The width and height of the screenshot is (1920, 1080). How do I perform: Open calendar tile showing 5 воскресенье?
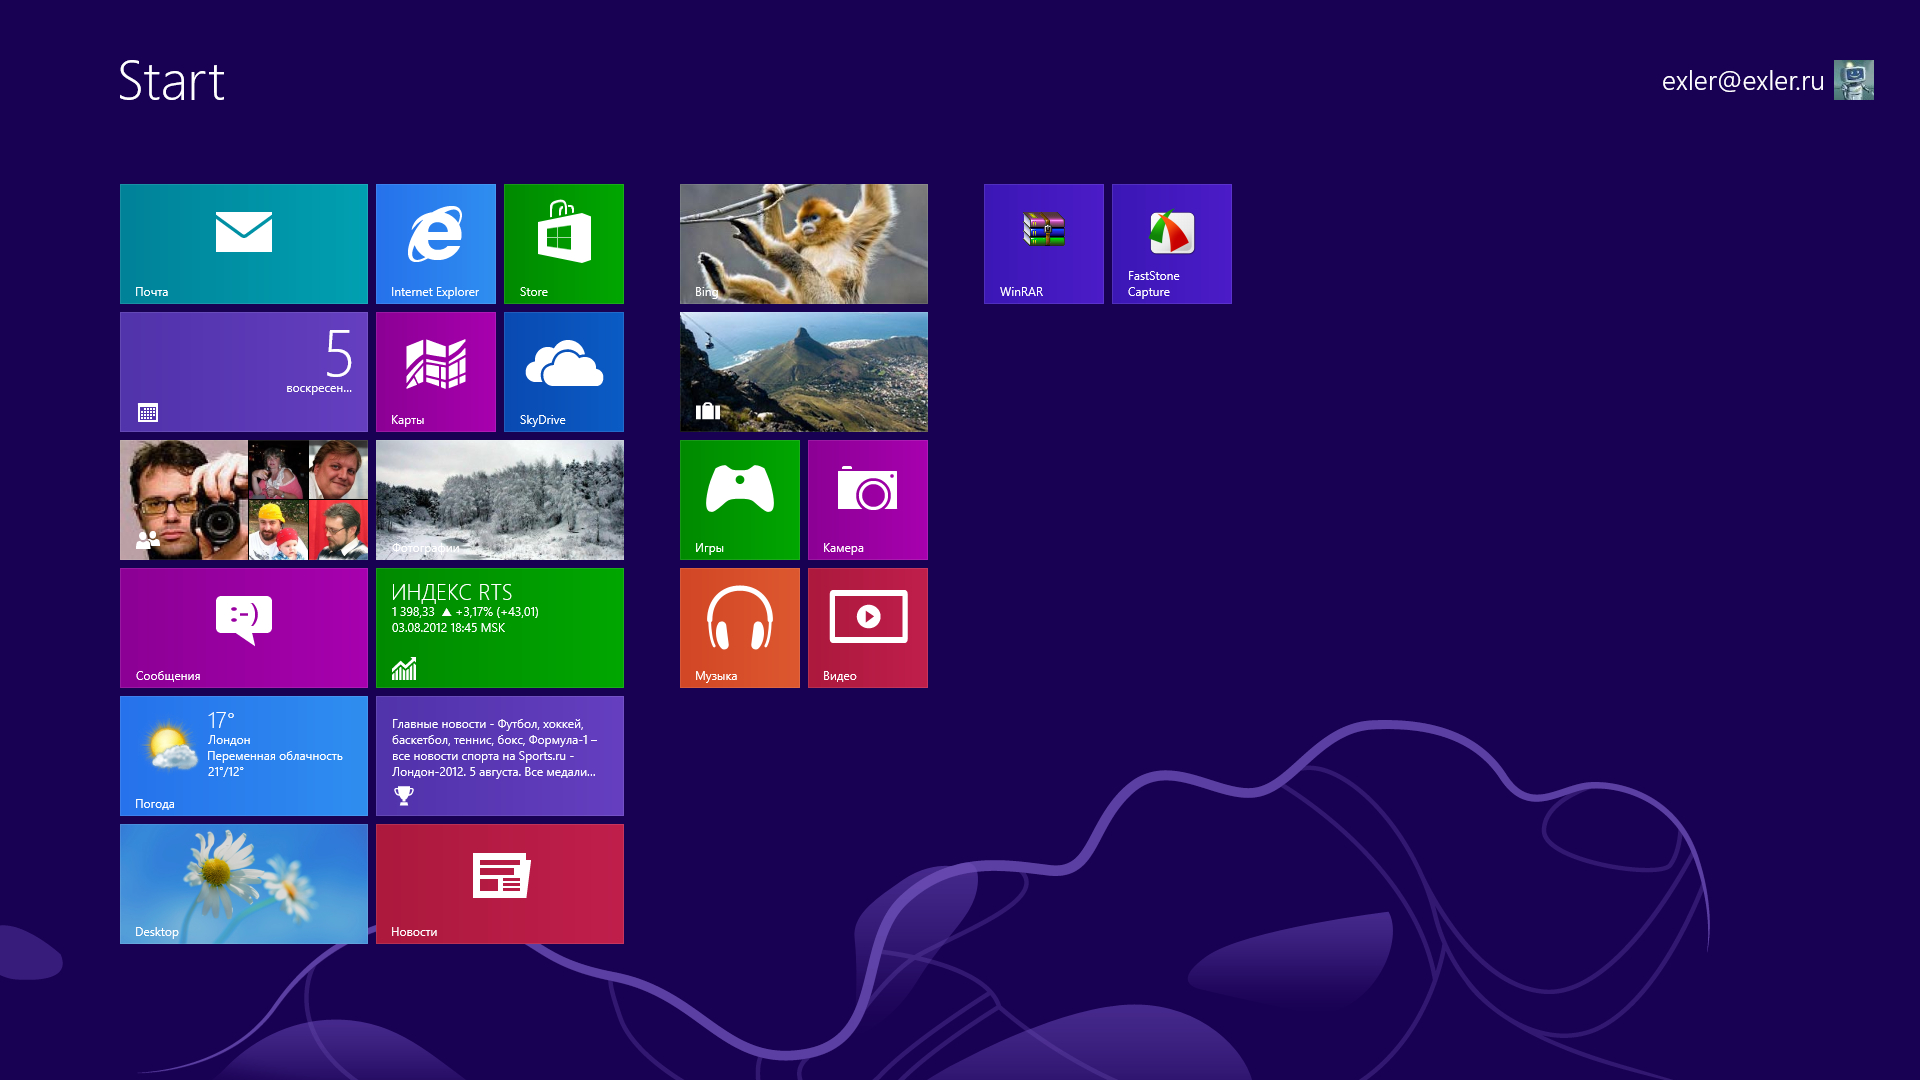pyautogui.click(x=243, y=371)
